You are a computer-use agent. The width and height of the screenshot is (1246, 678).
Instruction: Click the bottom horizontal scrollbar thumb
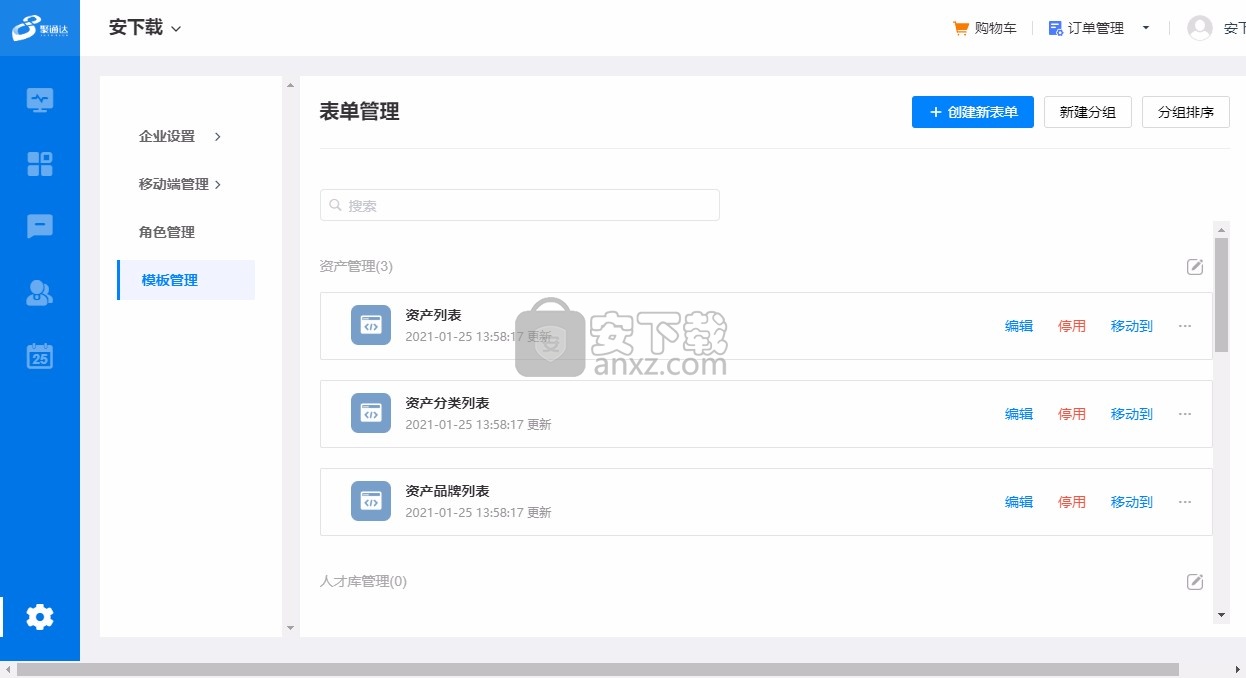coord(598,669)
